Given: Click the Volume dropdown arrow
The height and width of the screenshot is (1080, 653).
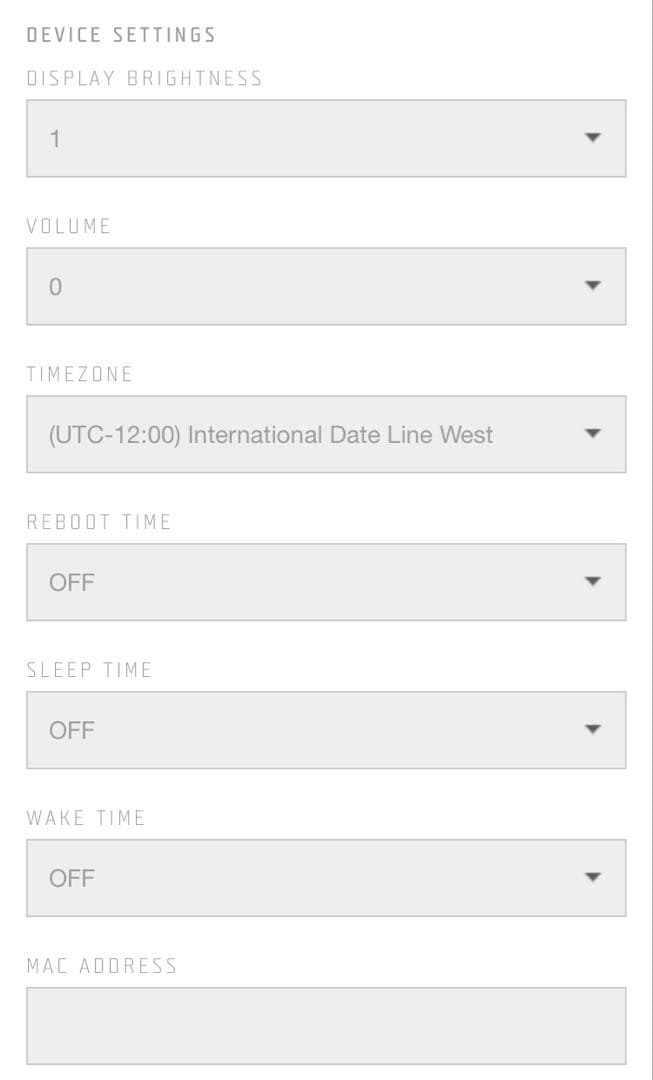Looking at the screenshot, I should [x=592, y=286].
